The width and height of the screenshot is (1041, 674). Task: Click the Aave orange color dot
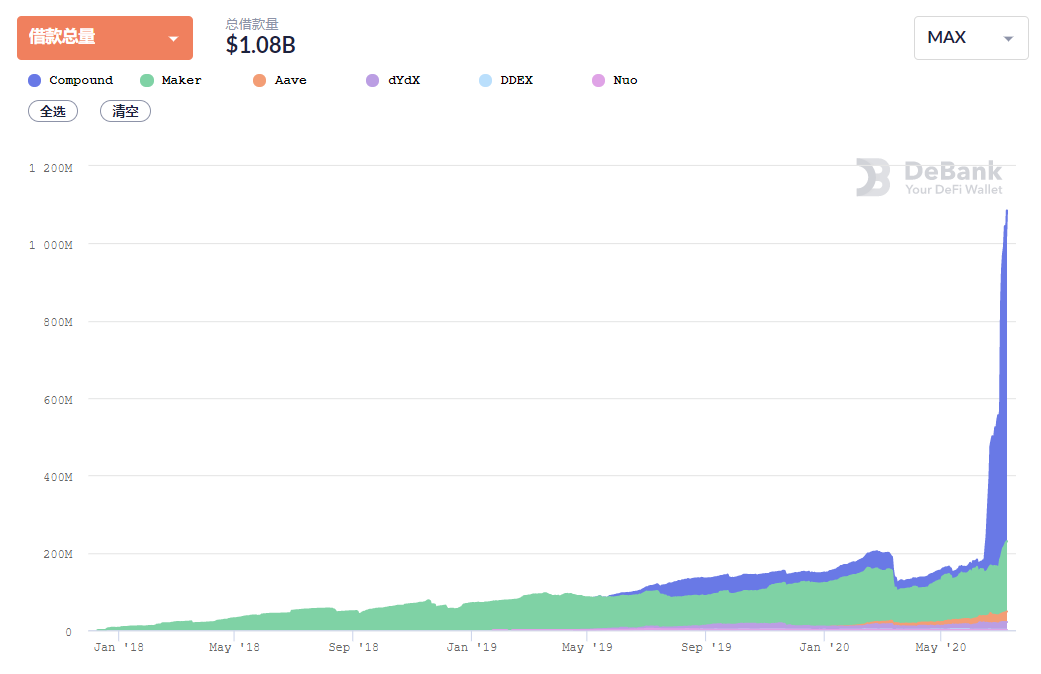[260, 80]
